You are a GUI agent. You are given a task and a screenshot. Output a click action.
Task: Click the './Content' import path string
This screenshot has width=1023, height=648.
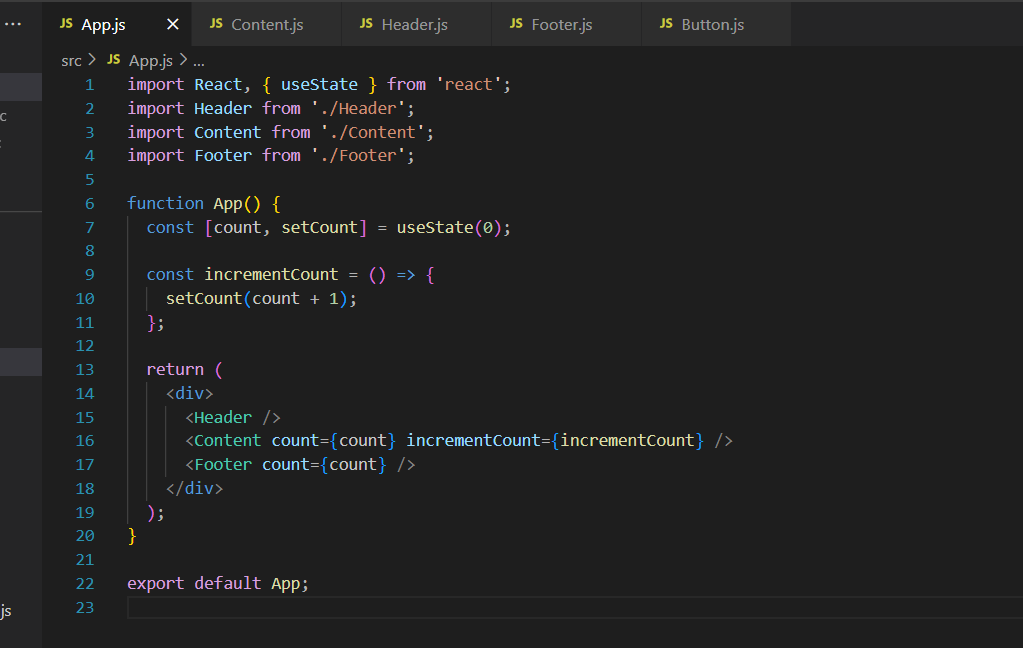pos(373,132)
